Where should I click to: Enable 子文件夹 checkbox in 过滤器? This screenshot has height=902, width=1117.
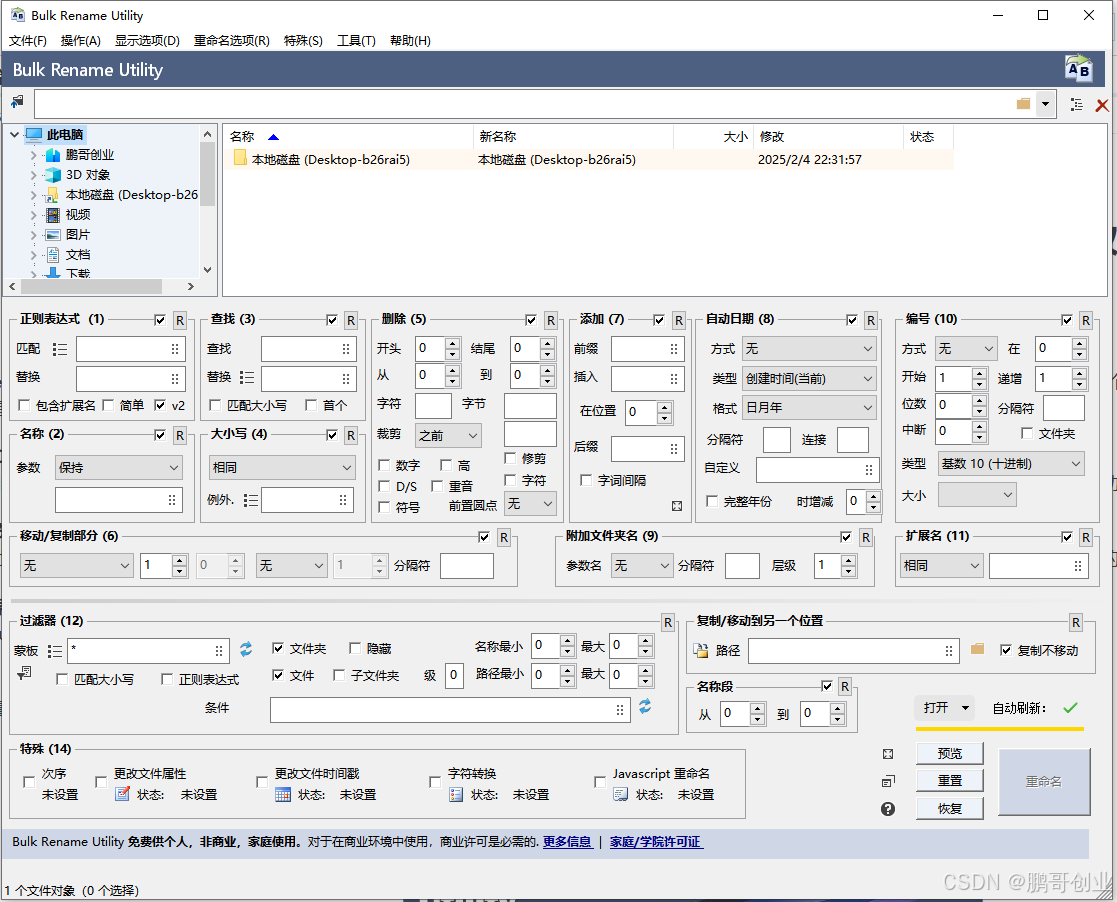(339, 675)
